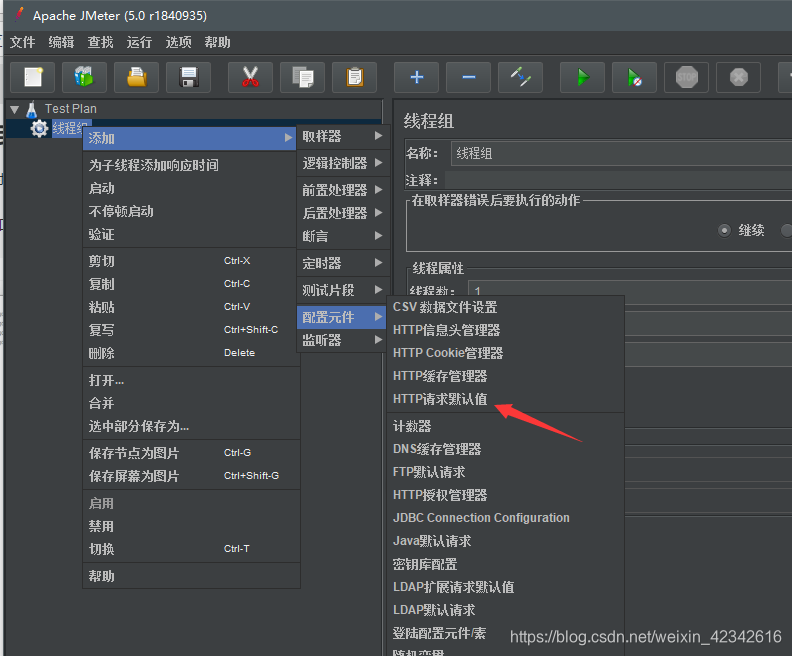The width and height of the screenshot is (792, 656).
Task: Click 不停顿启动 in context menu
Action: 191,211
